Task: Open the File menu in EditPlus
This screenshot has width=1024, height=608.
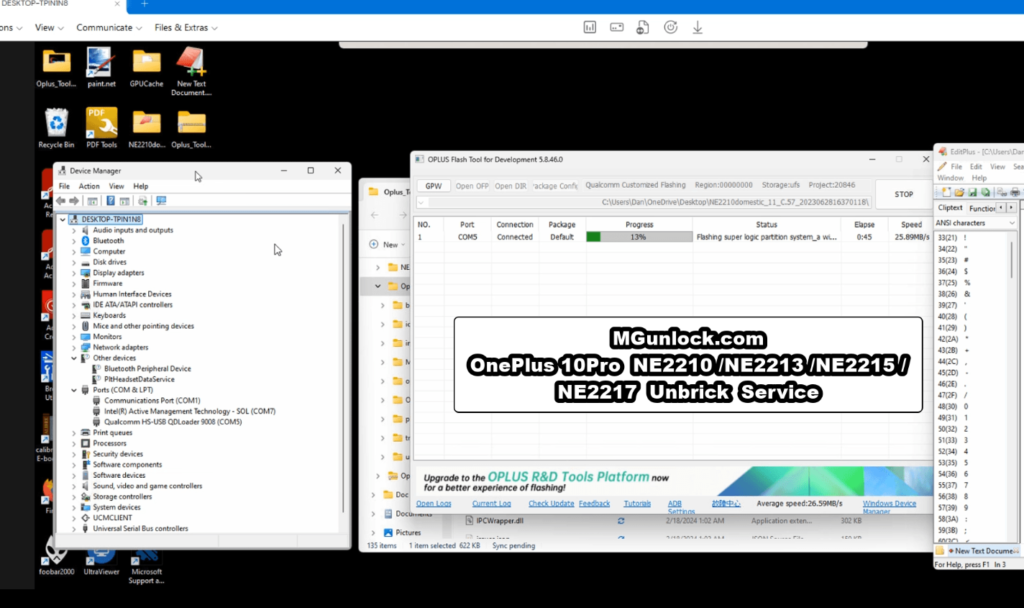Action: [956, 167]
